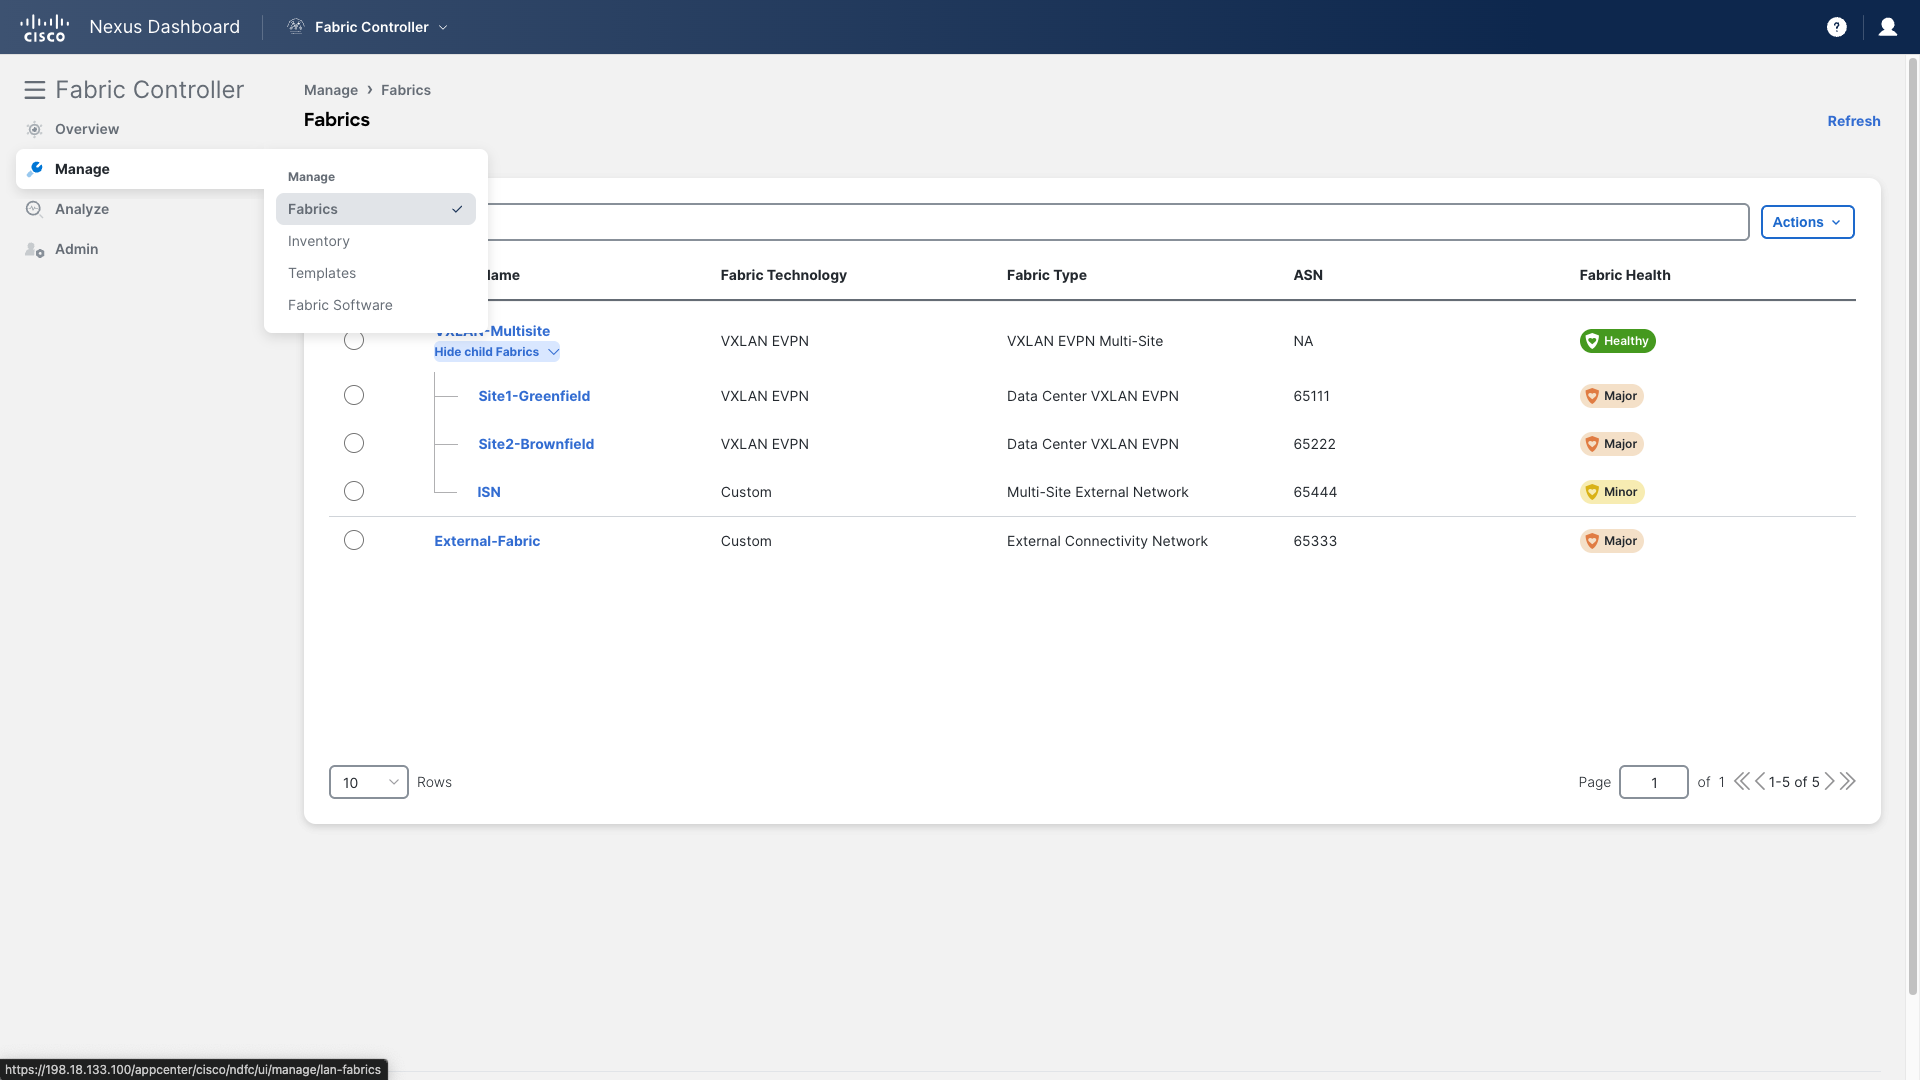Viewport: 1920px width, 1080px height.
Task: Click the Nexus Dashboard title
Action: [x=165, y=27]
